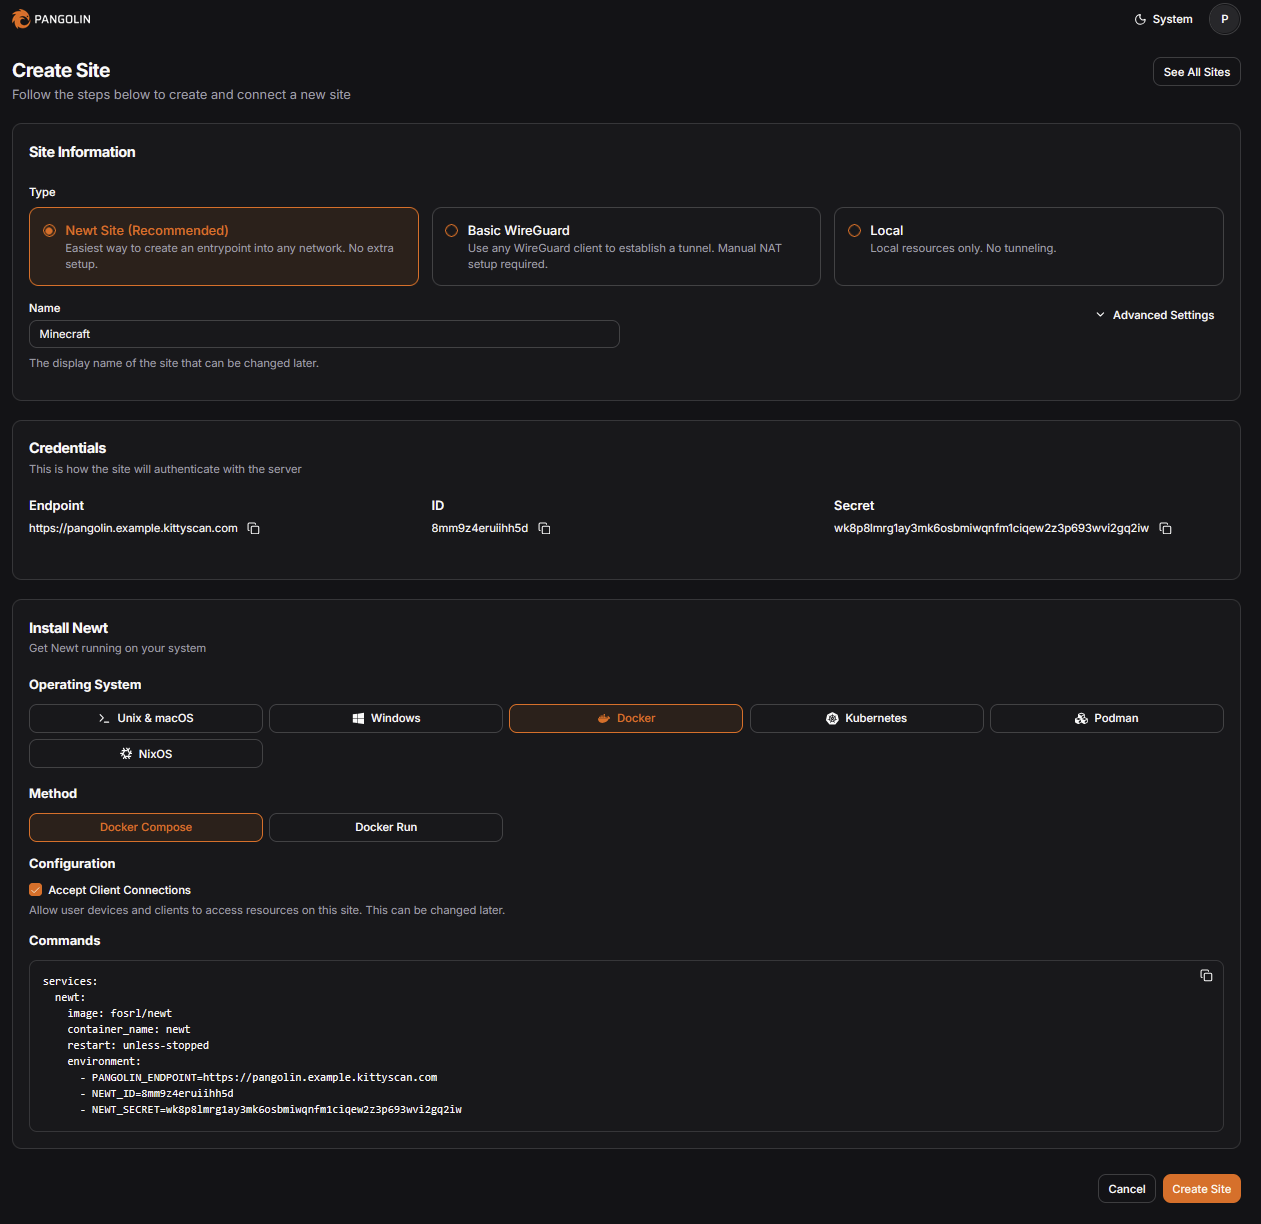Click the Pangolin logo
The height and width of the screenshot is (1224, 1261).
pyautogui.click(x=50, y=18)
